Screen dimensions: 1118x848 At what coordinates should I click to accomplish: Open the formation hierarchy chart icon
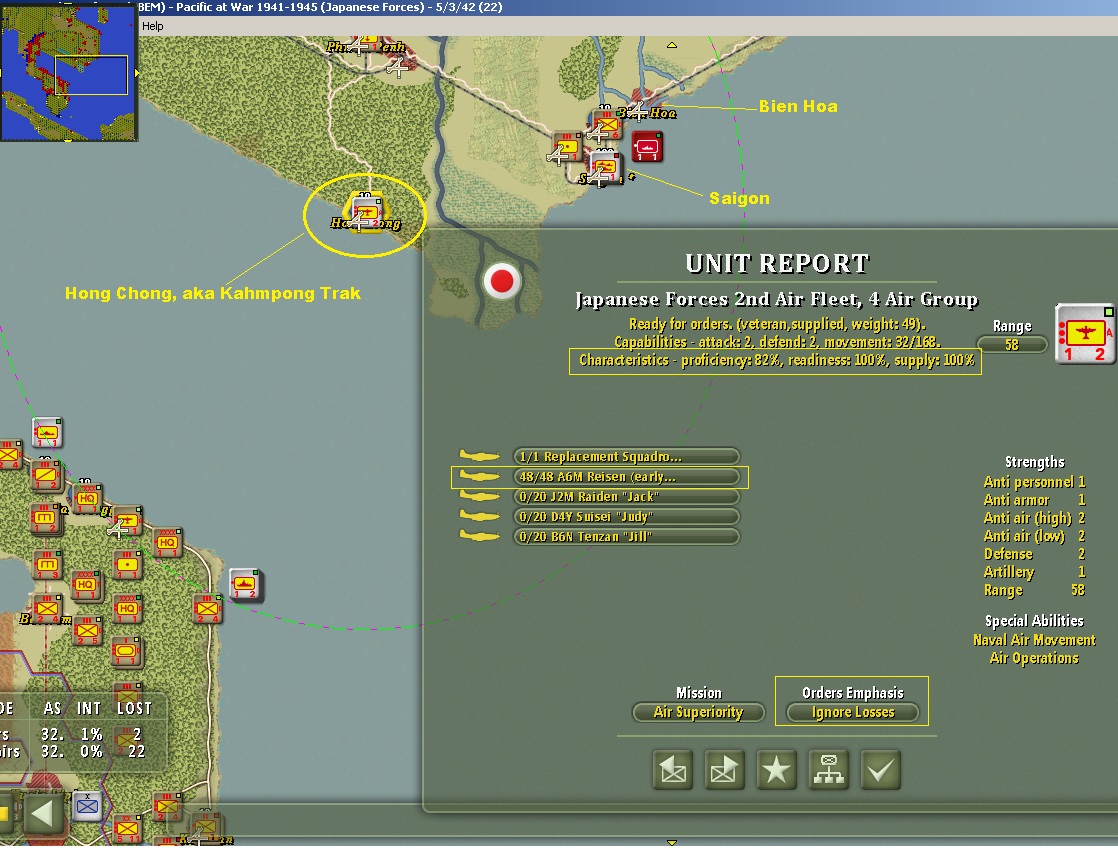(x=829, y=770)
